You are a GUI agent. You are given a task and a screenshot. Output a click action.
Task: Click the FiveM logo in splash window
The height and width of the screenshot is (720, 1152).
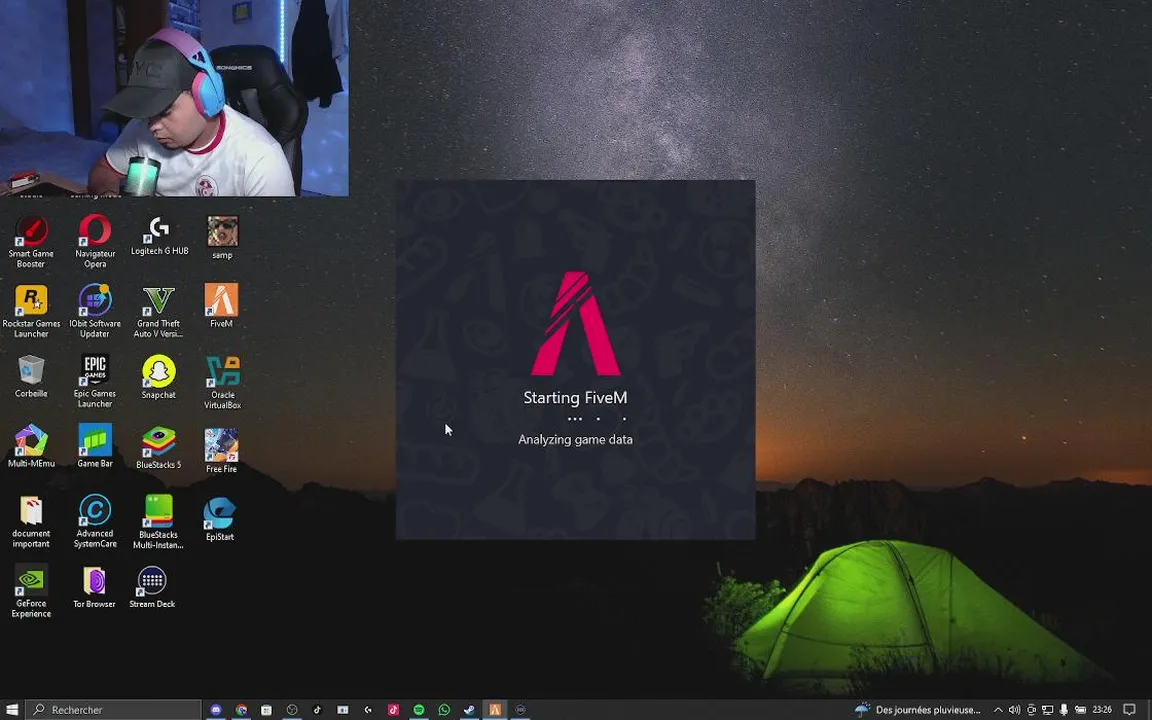pyautogui.click(x=575, y=323)
